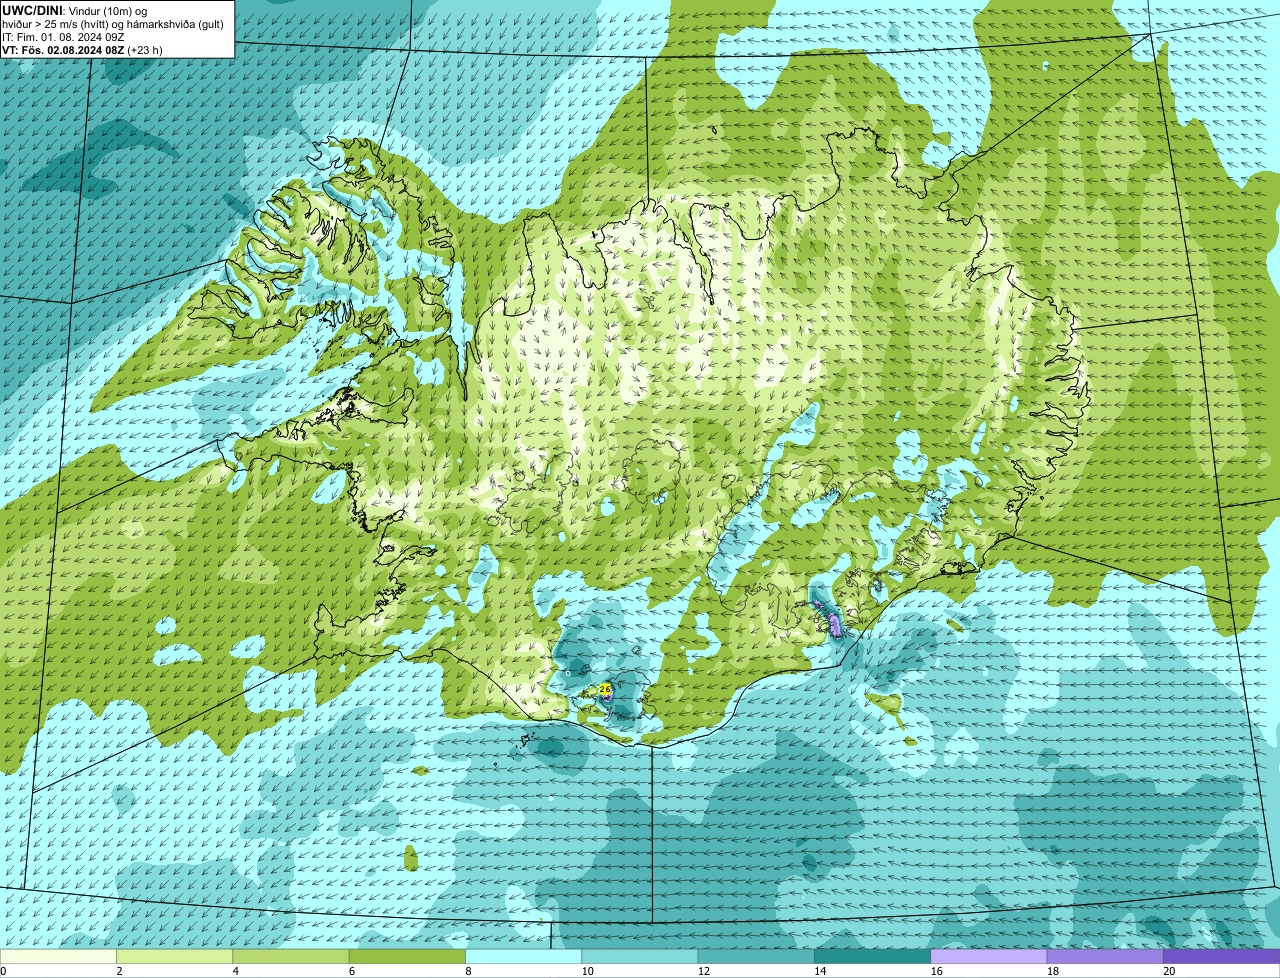Select the 6–8 m/s olive green swatch
The image size is (1280, 978).
(407, 957)
